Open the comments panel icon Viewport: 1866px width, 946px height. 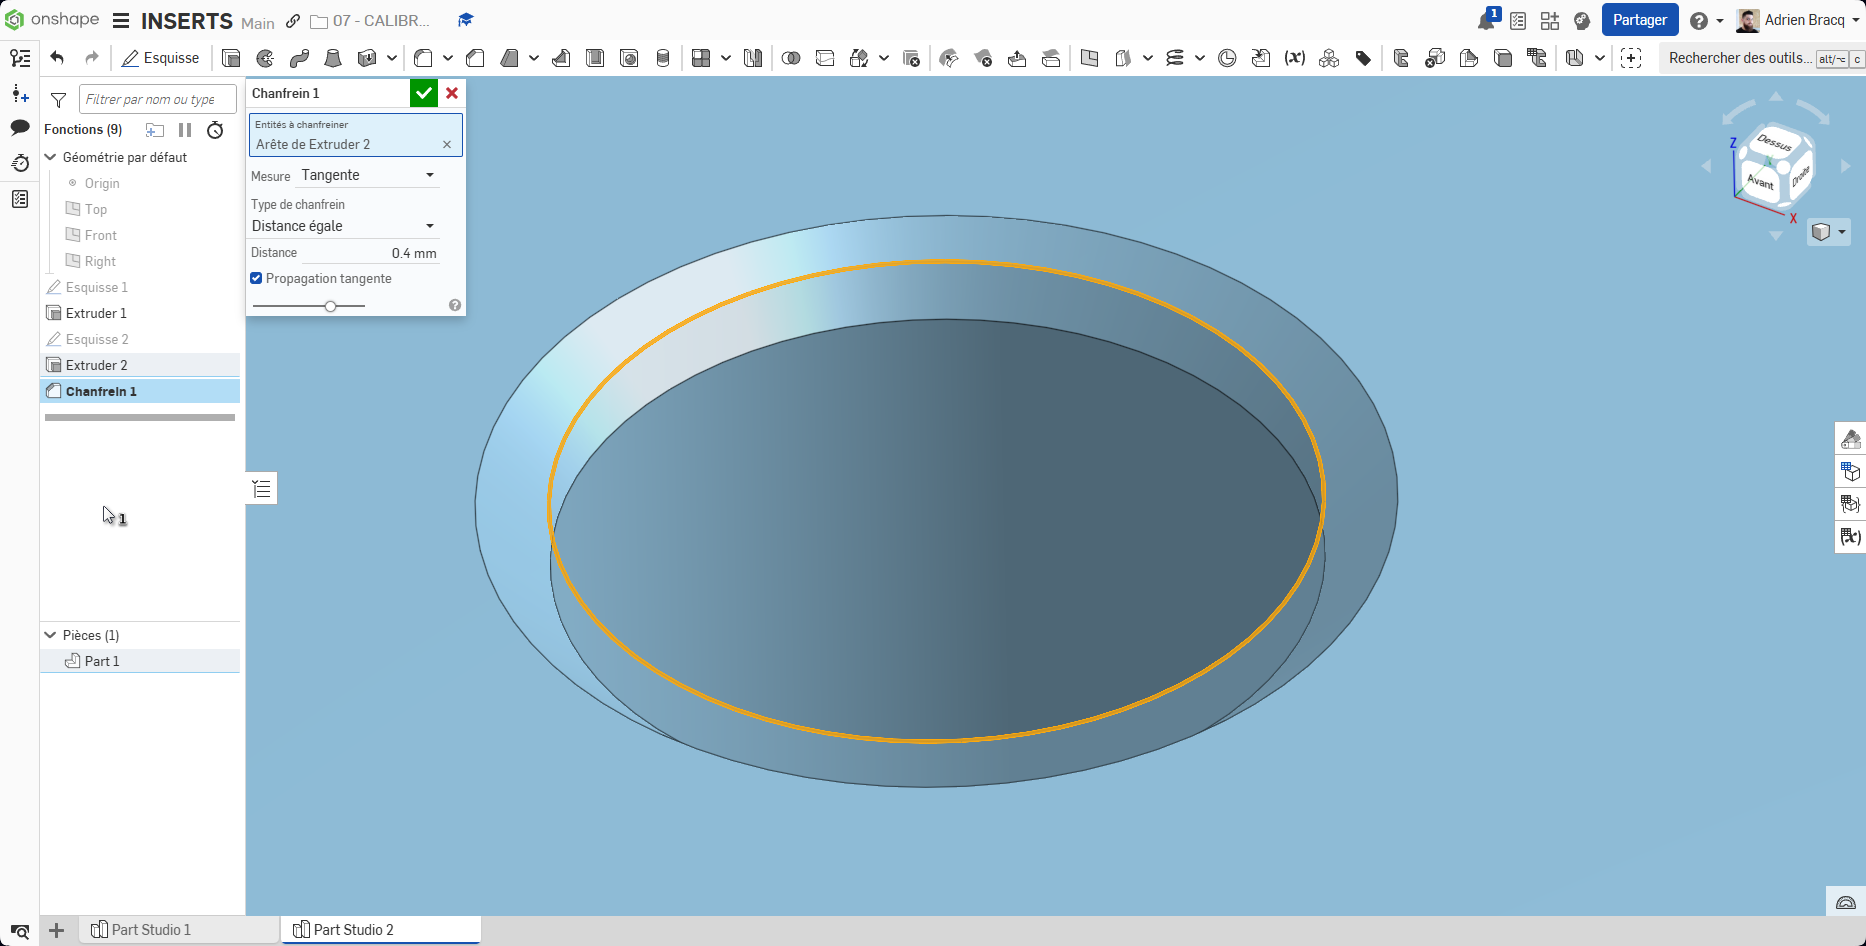pyautogui.click(x=20, y=128)
